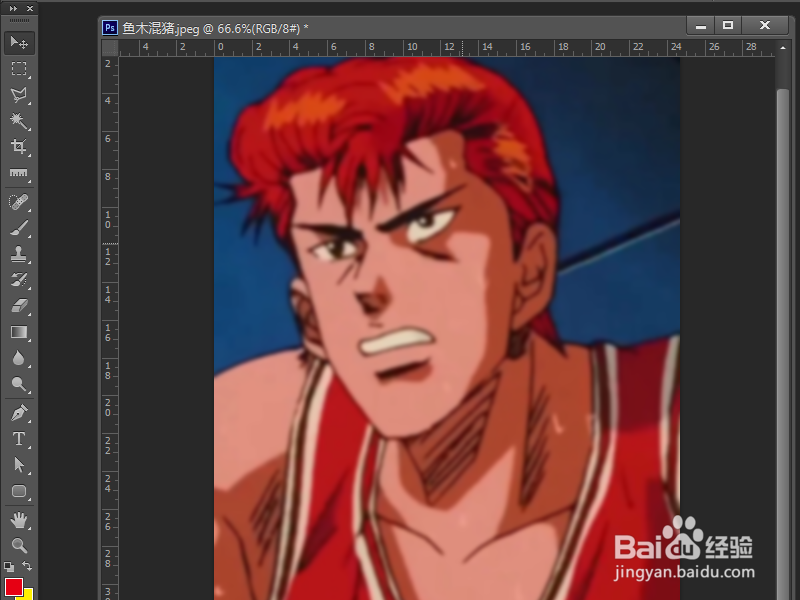The image size is (800, 600).
Task: Maximize the document window
Action: point(728,26)
